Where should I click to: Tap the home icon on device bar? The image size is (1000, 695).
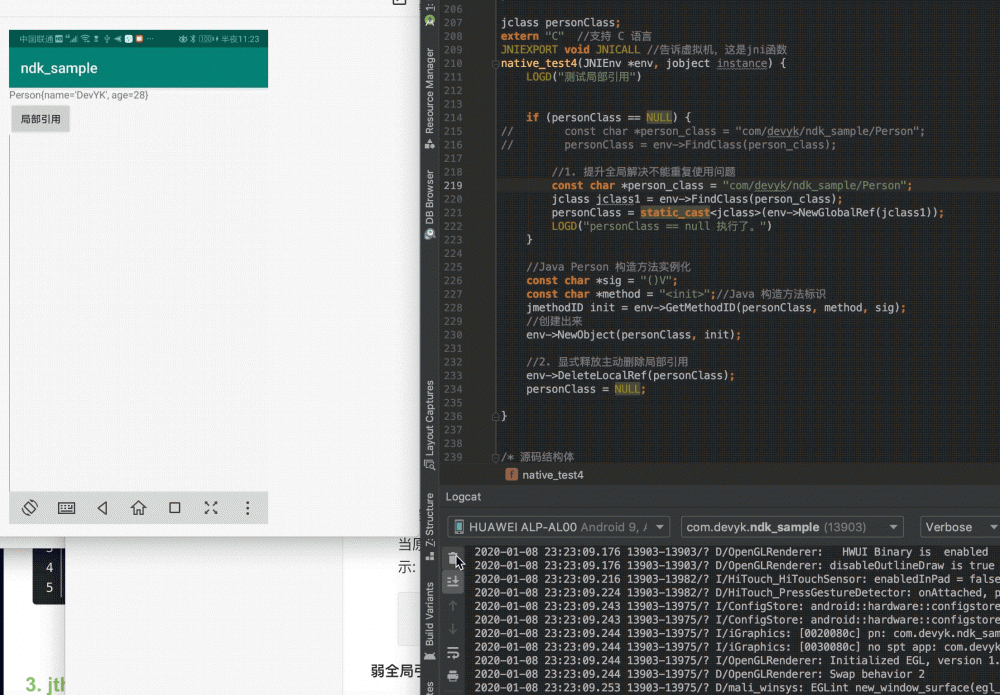(x=139, y=508)
